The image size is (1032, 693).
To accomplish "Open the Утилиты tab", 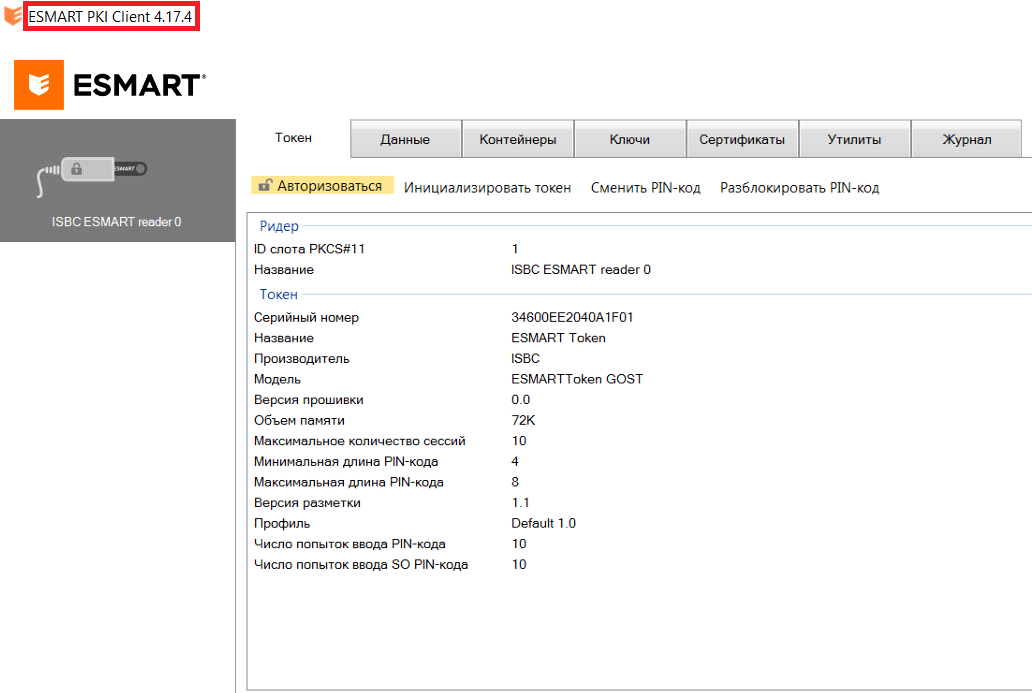I will coord(854,140).
